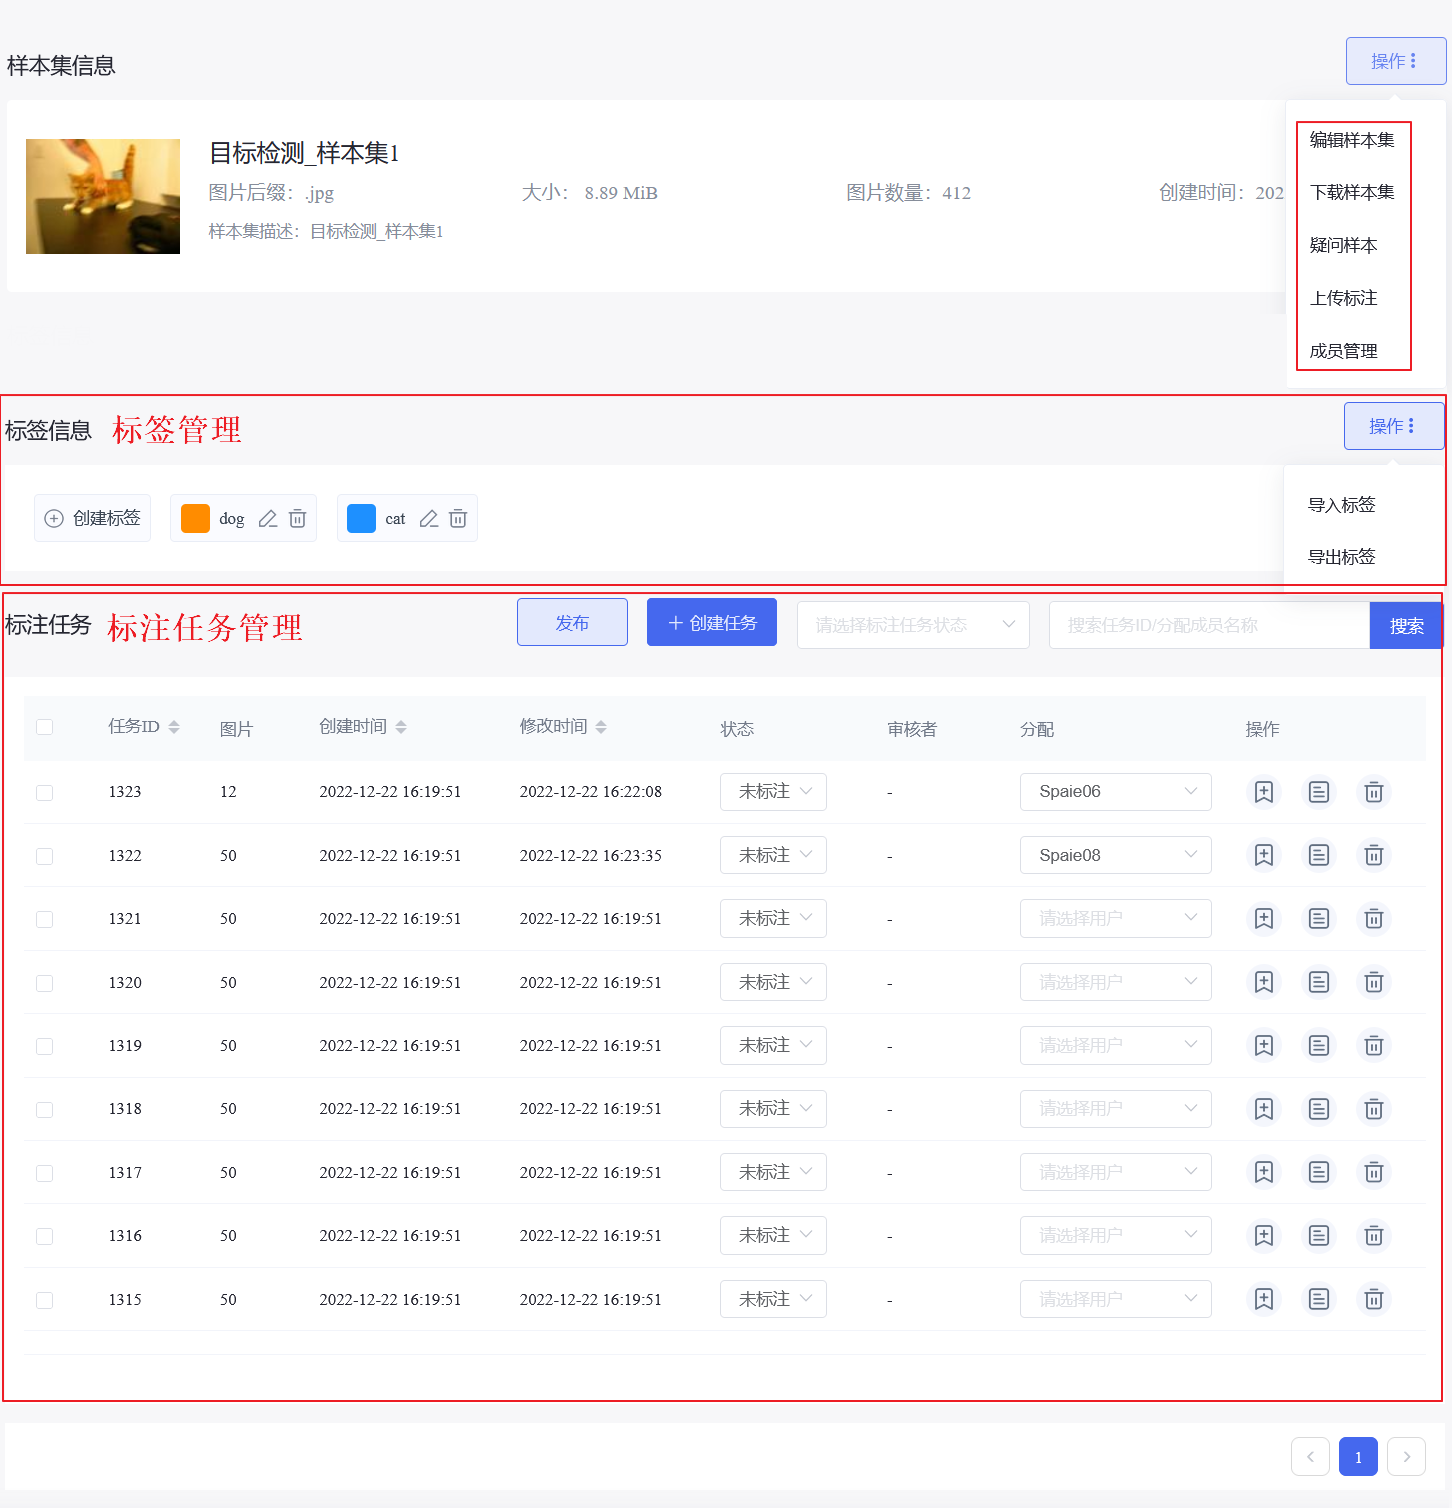This screenshot has height=1508, width=1452.
Task: Click the blue 搜索 button
Action: click(x=1406, y=625)
